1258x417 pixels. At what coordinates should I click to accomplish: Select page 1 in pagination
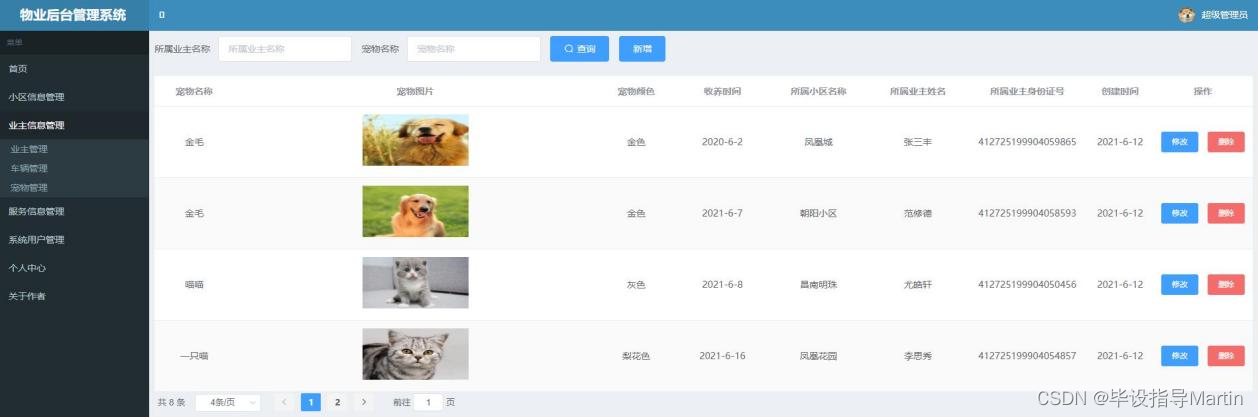click(310, 402)
